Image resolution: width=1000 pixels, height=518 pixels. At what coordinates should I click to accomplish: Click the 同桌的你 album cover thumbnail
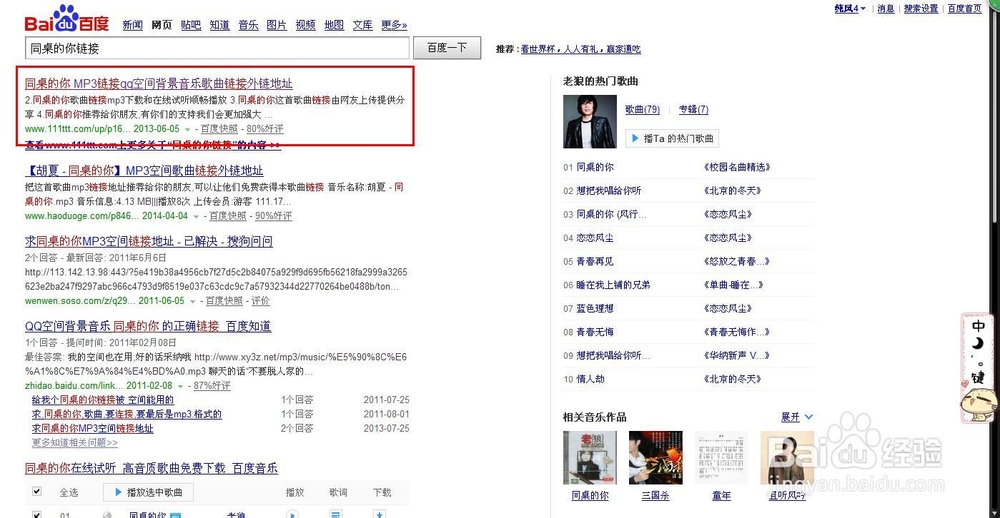click(x=590, y=458)
